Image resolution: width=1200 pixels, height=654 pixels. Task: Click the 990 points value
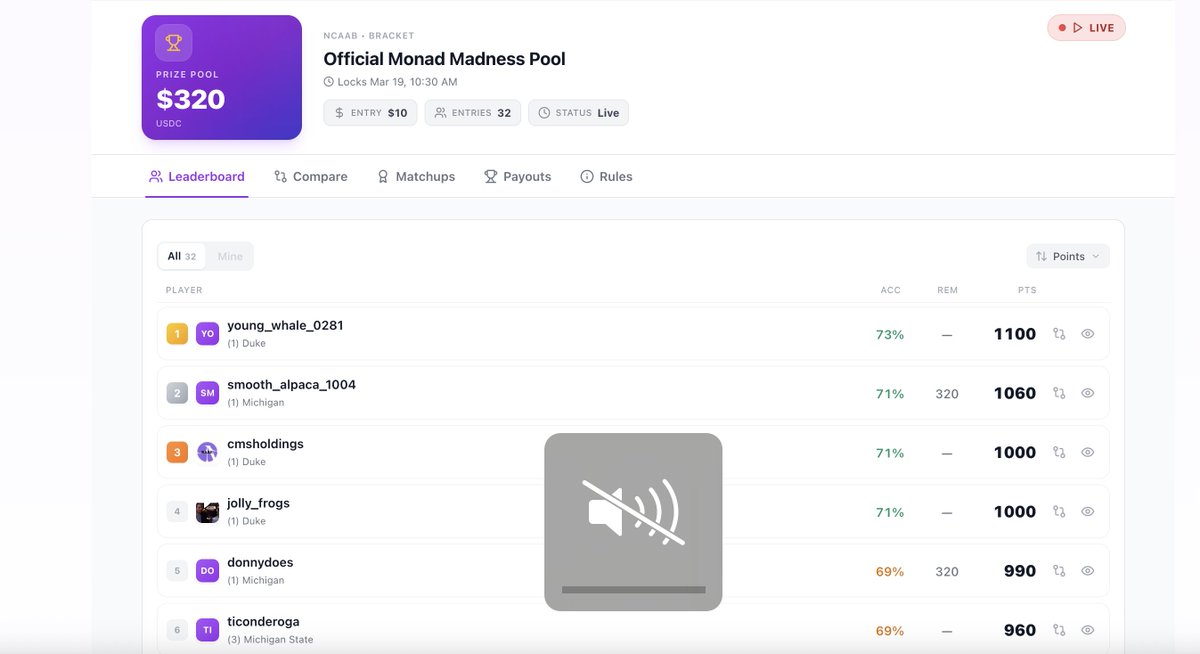click(x=1020, y=570)
